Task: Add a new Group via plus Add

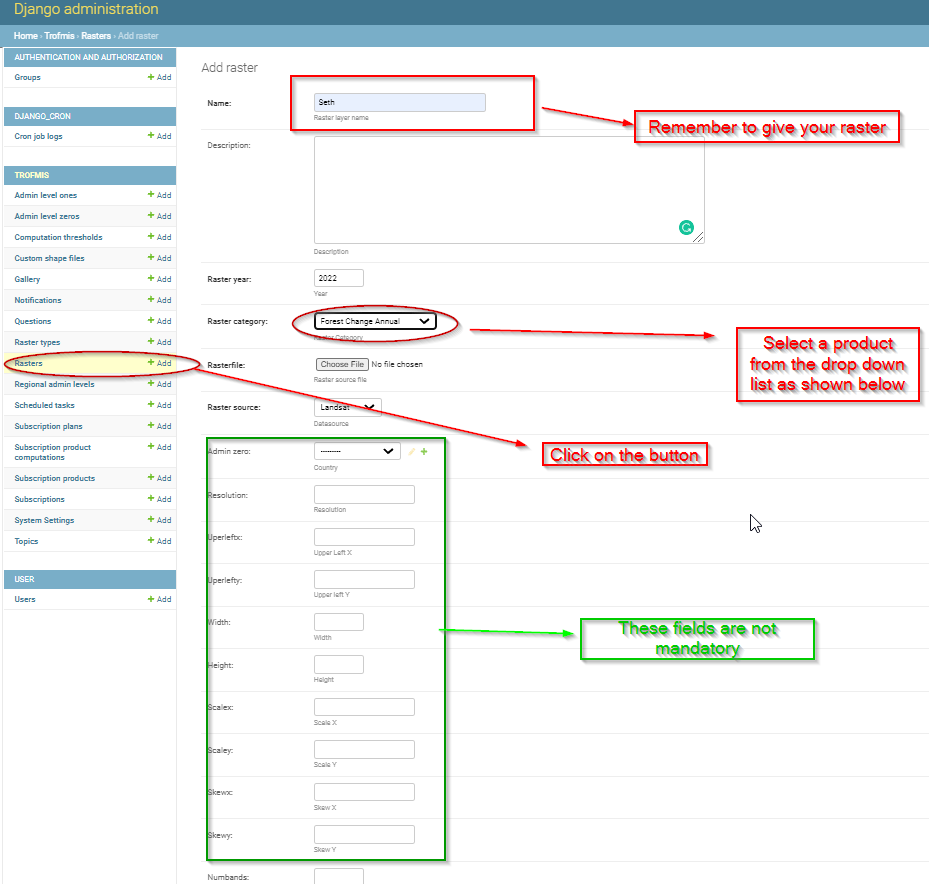Action: [x=159, y=77]
